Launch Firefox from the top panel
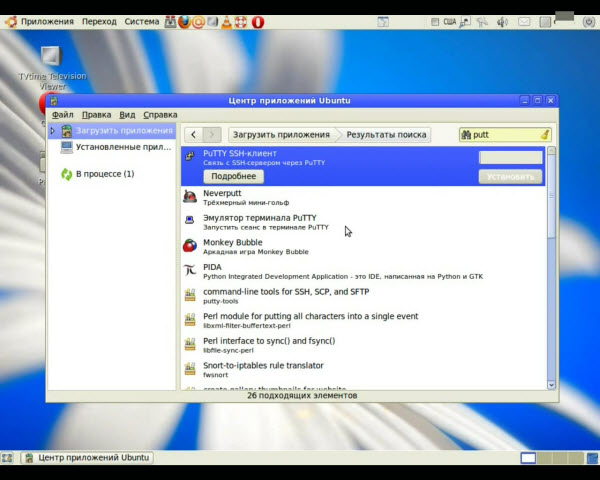Screen dimensions: 600x480 click(184, 22)
